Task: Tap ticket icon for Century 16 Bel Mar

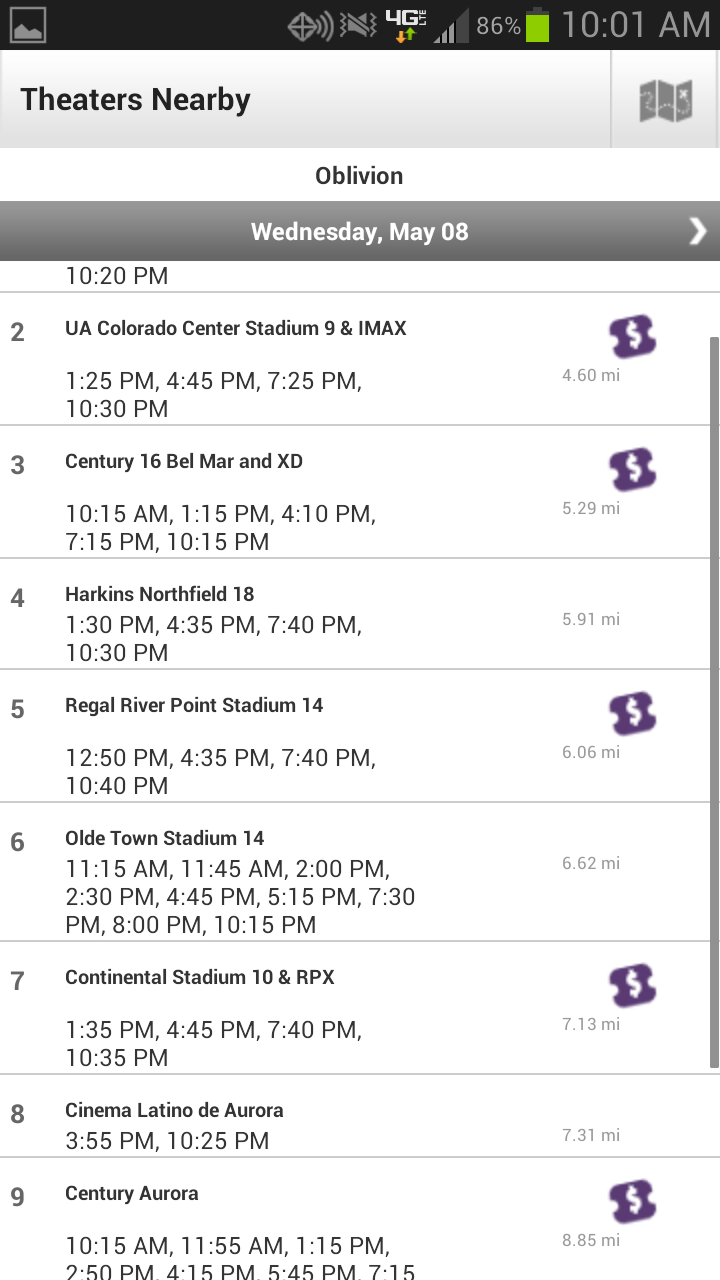Action: 632,469
